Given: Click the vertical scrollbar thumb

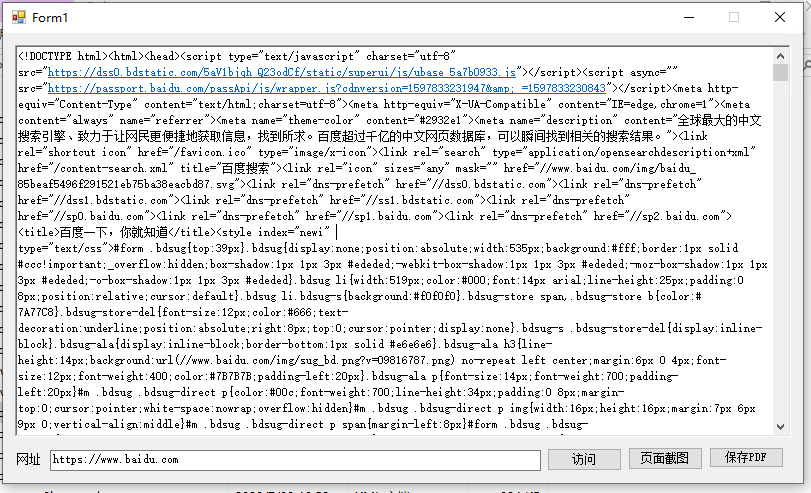Looking at the screenshot, I should (x=780, y=72).
